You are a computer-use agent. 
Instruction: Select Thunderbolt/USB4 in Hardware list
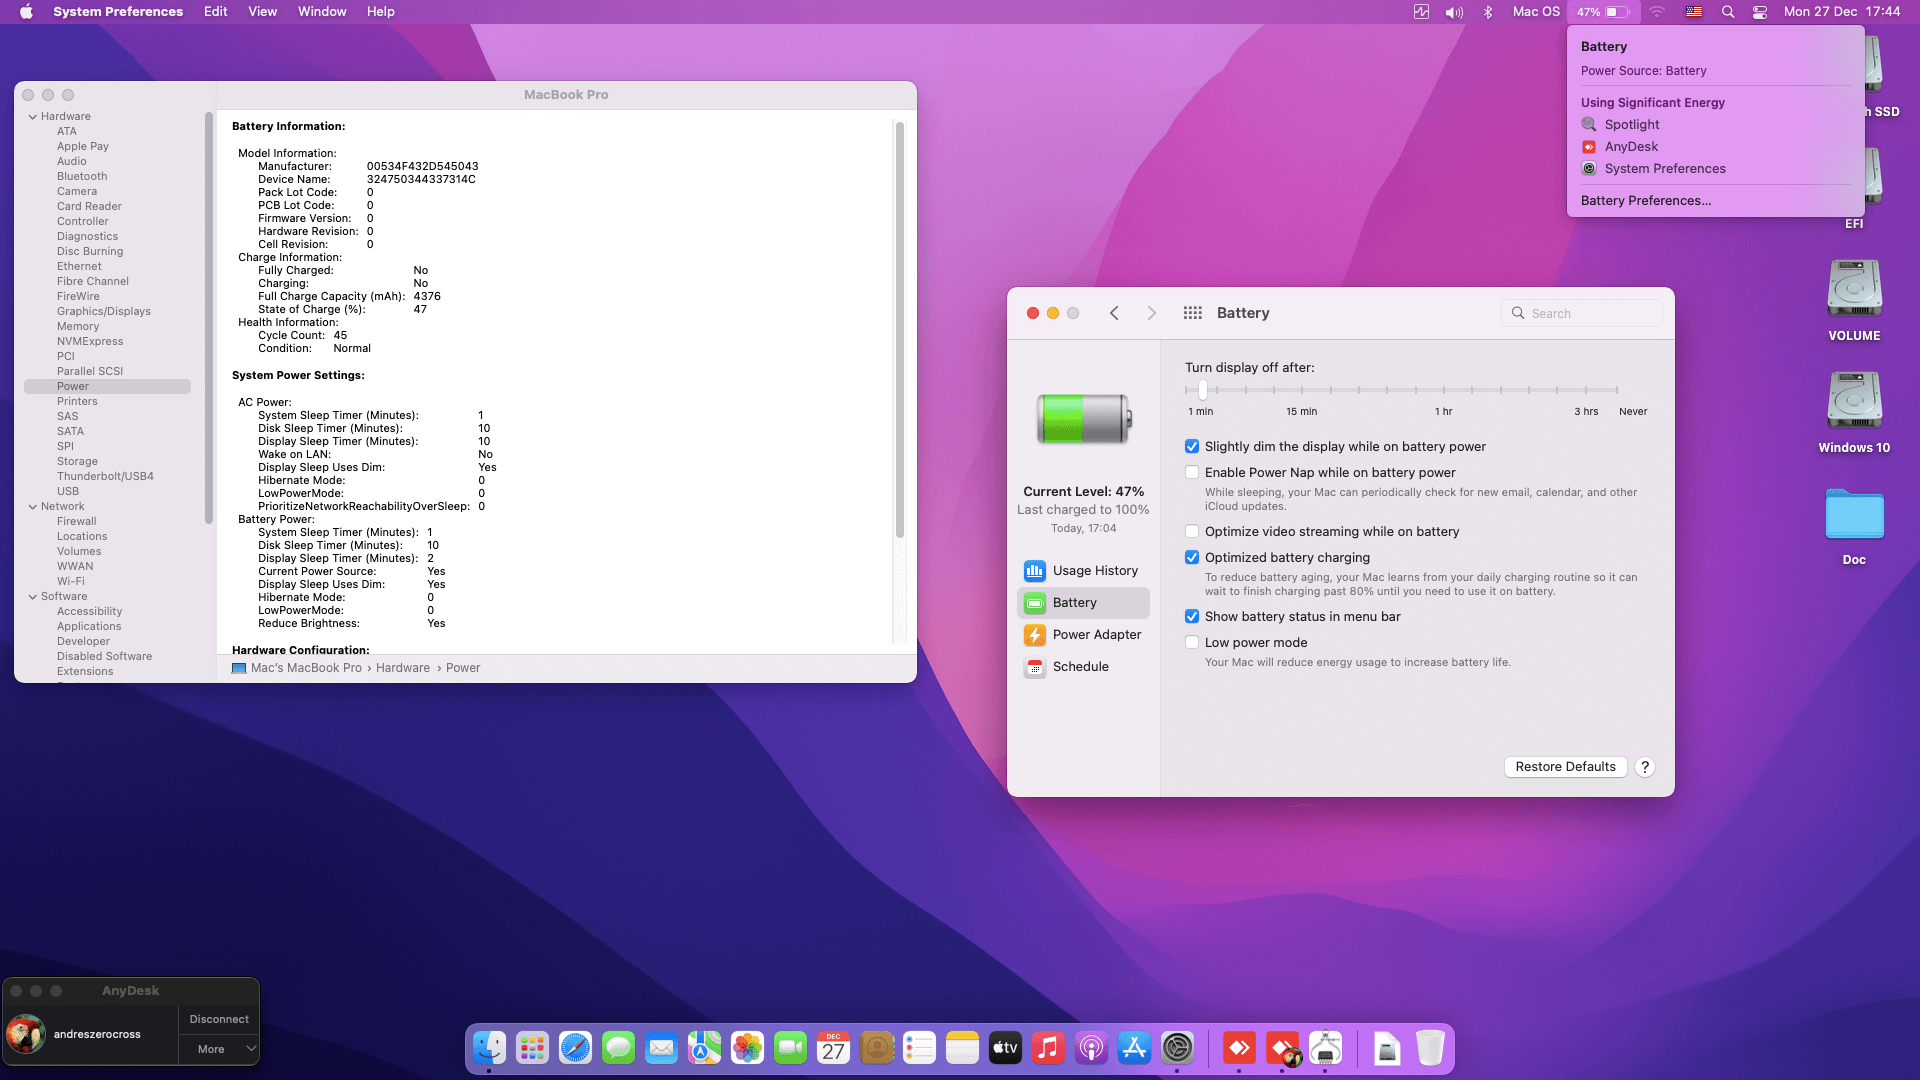[x=105, y=476]
